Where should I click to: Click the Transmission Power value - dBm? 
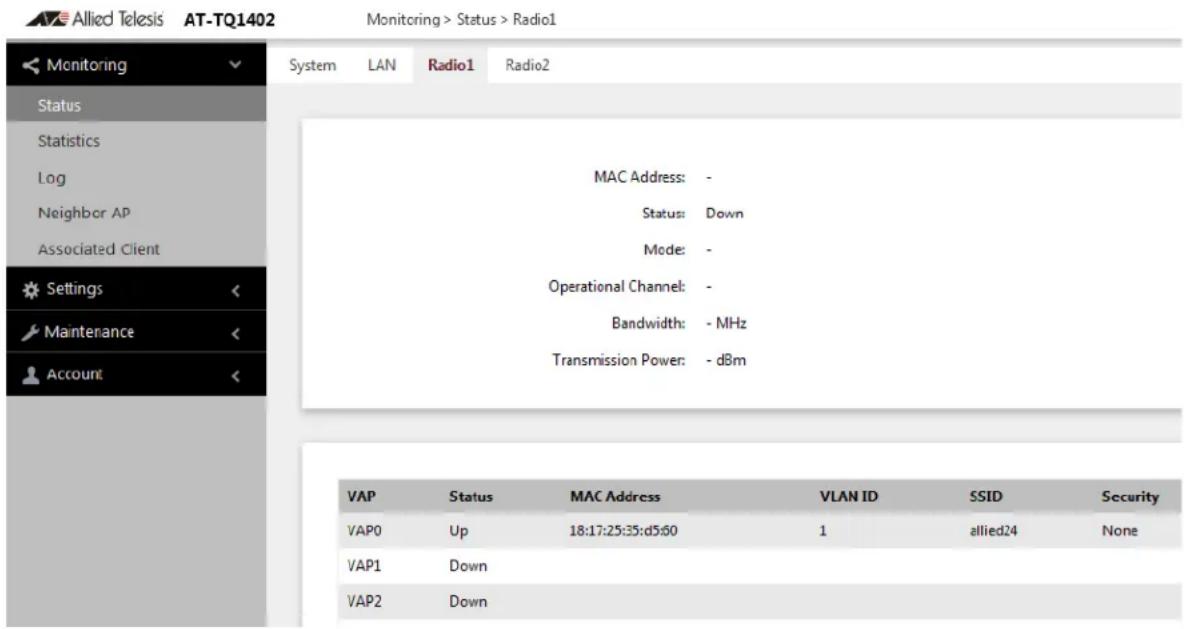726,360
